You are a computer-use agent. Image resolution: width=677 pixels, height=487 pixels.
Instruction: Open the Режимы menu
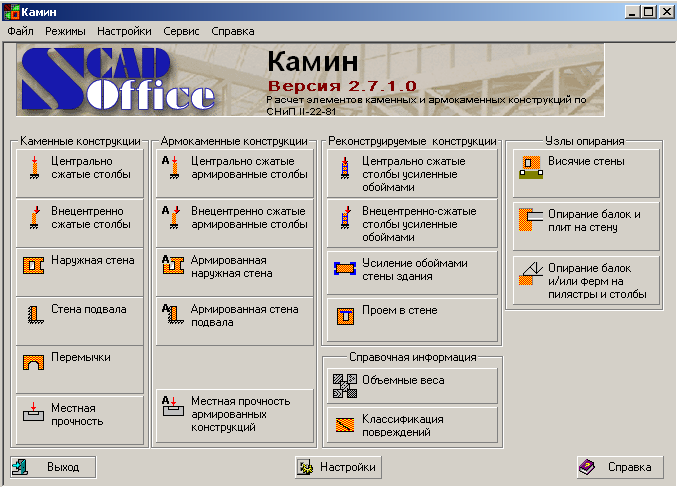tap(65, 31)
